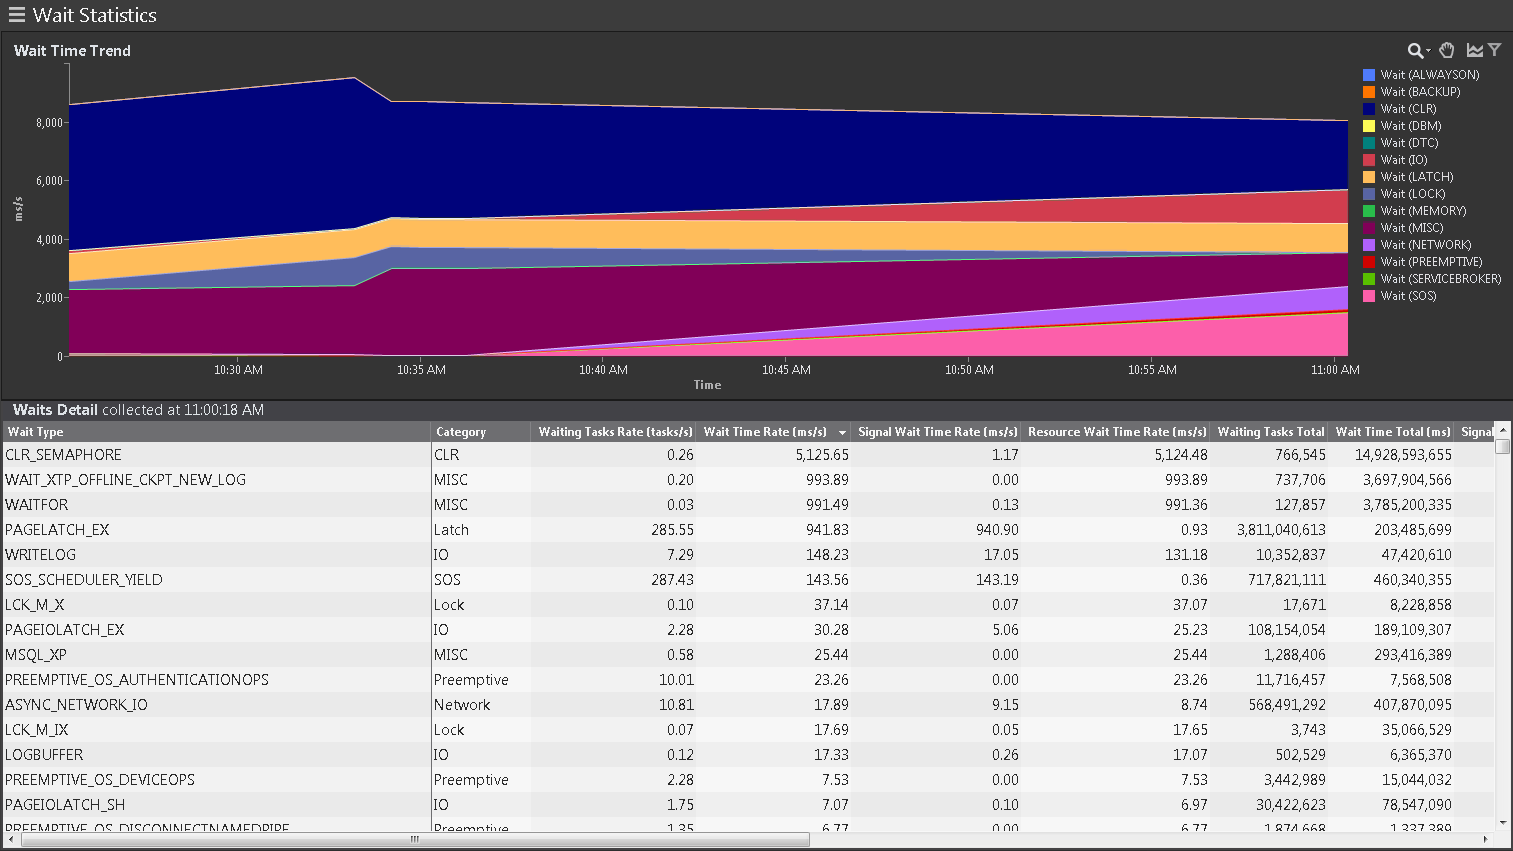
Task: Click Waiting Tasks Total column header
Action: (x=1270, y=432)
